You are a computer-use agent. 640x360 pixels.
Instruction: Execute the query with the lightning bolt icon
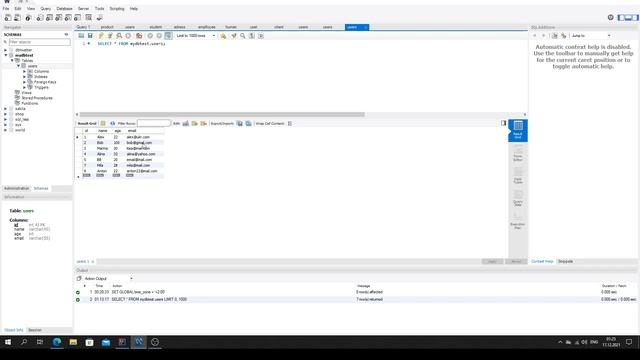pyautogui.click(x=101, y=36)
